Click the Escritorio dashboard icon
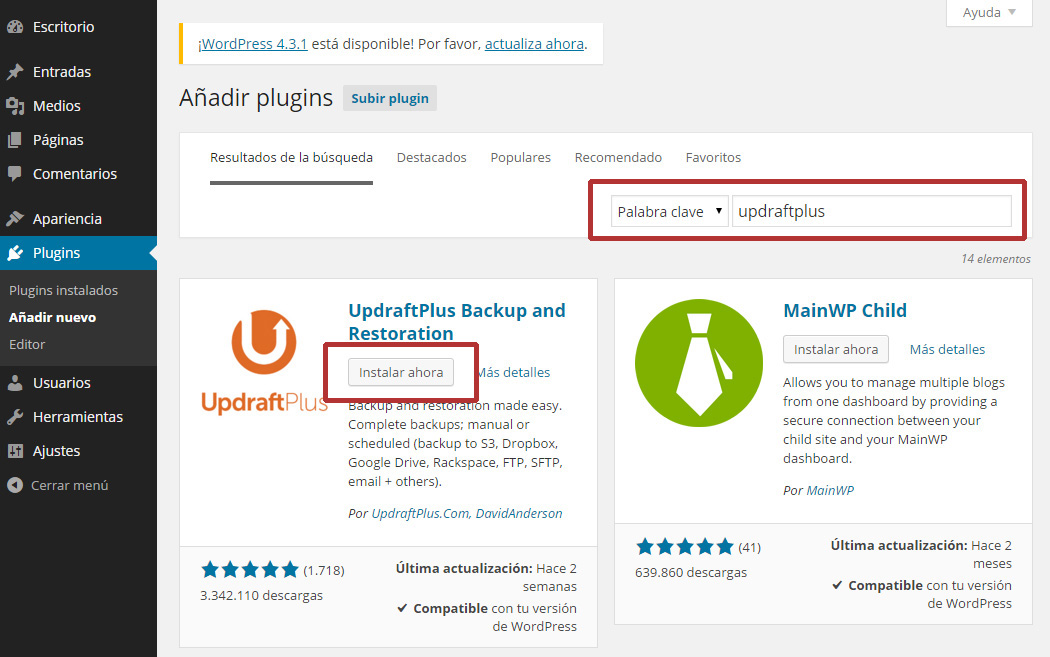This screenshot has width=1050, height=657. click(x=15, y=27)
